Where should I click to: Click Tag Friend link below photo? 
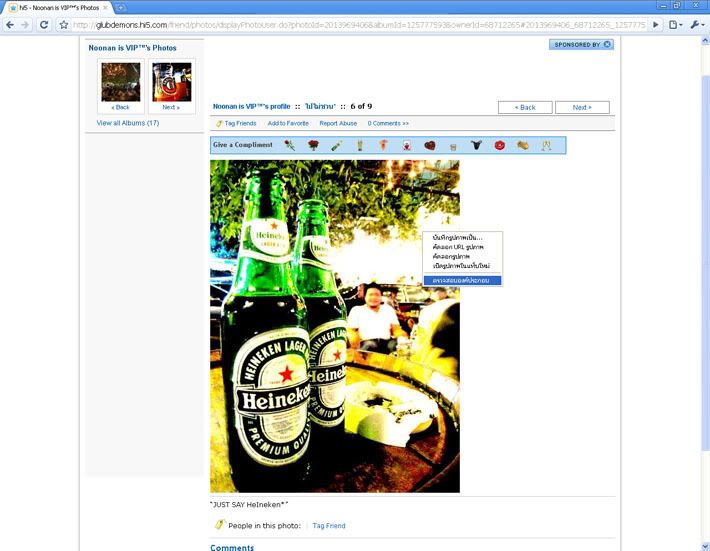pyautogui.click(x=329, y=526)
